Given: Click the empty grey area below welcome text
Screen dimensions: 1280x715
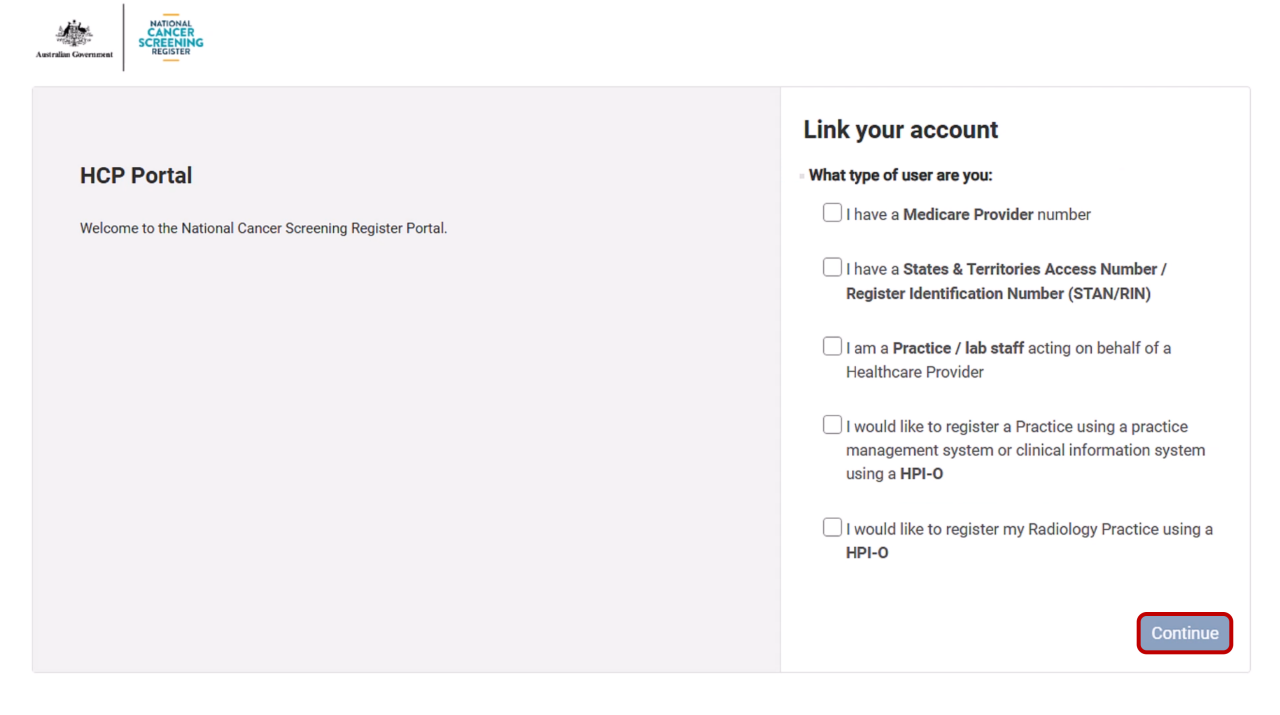Looking at the screenshot, I should coord(406,450).
